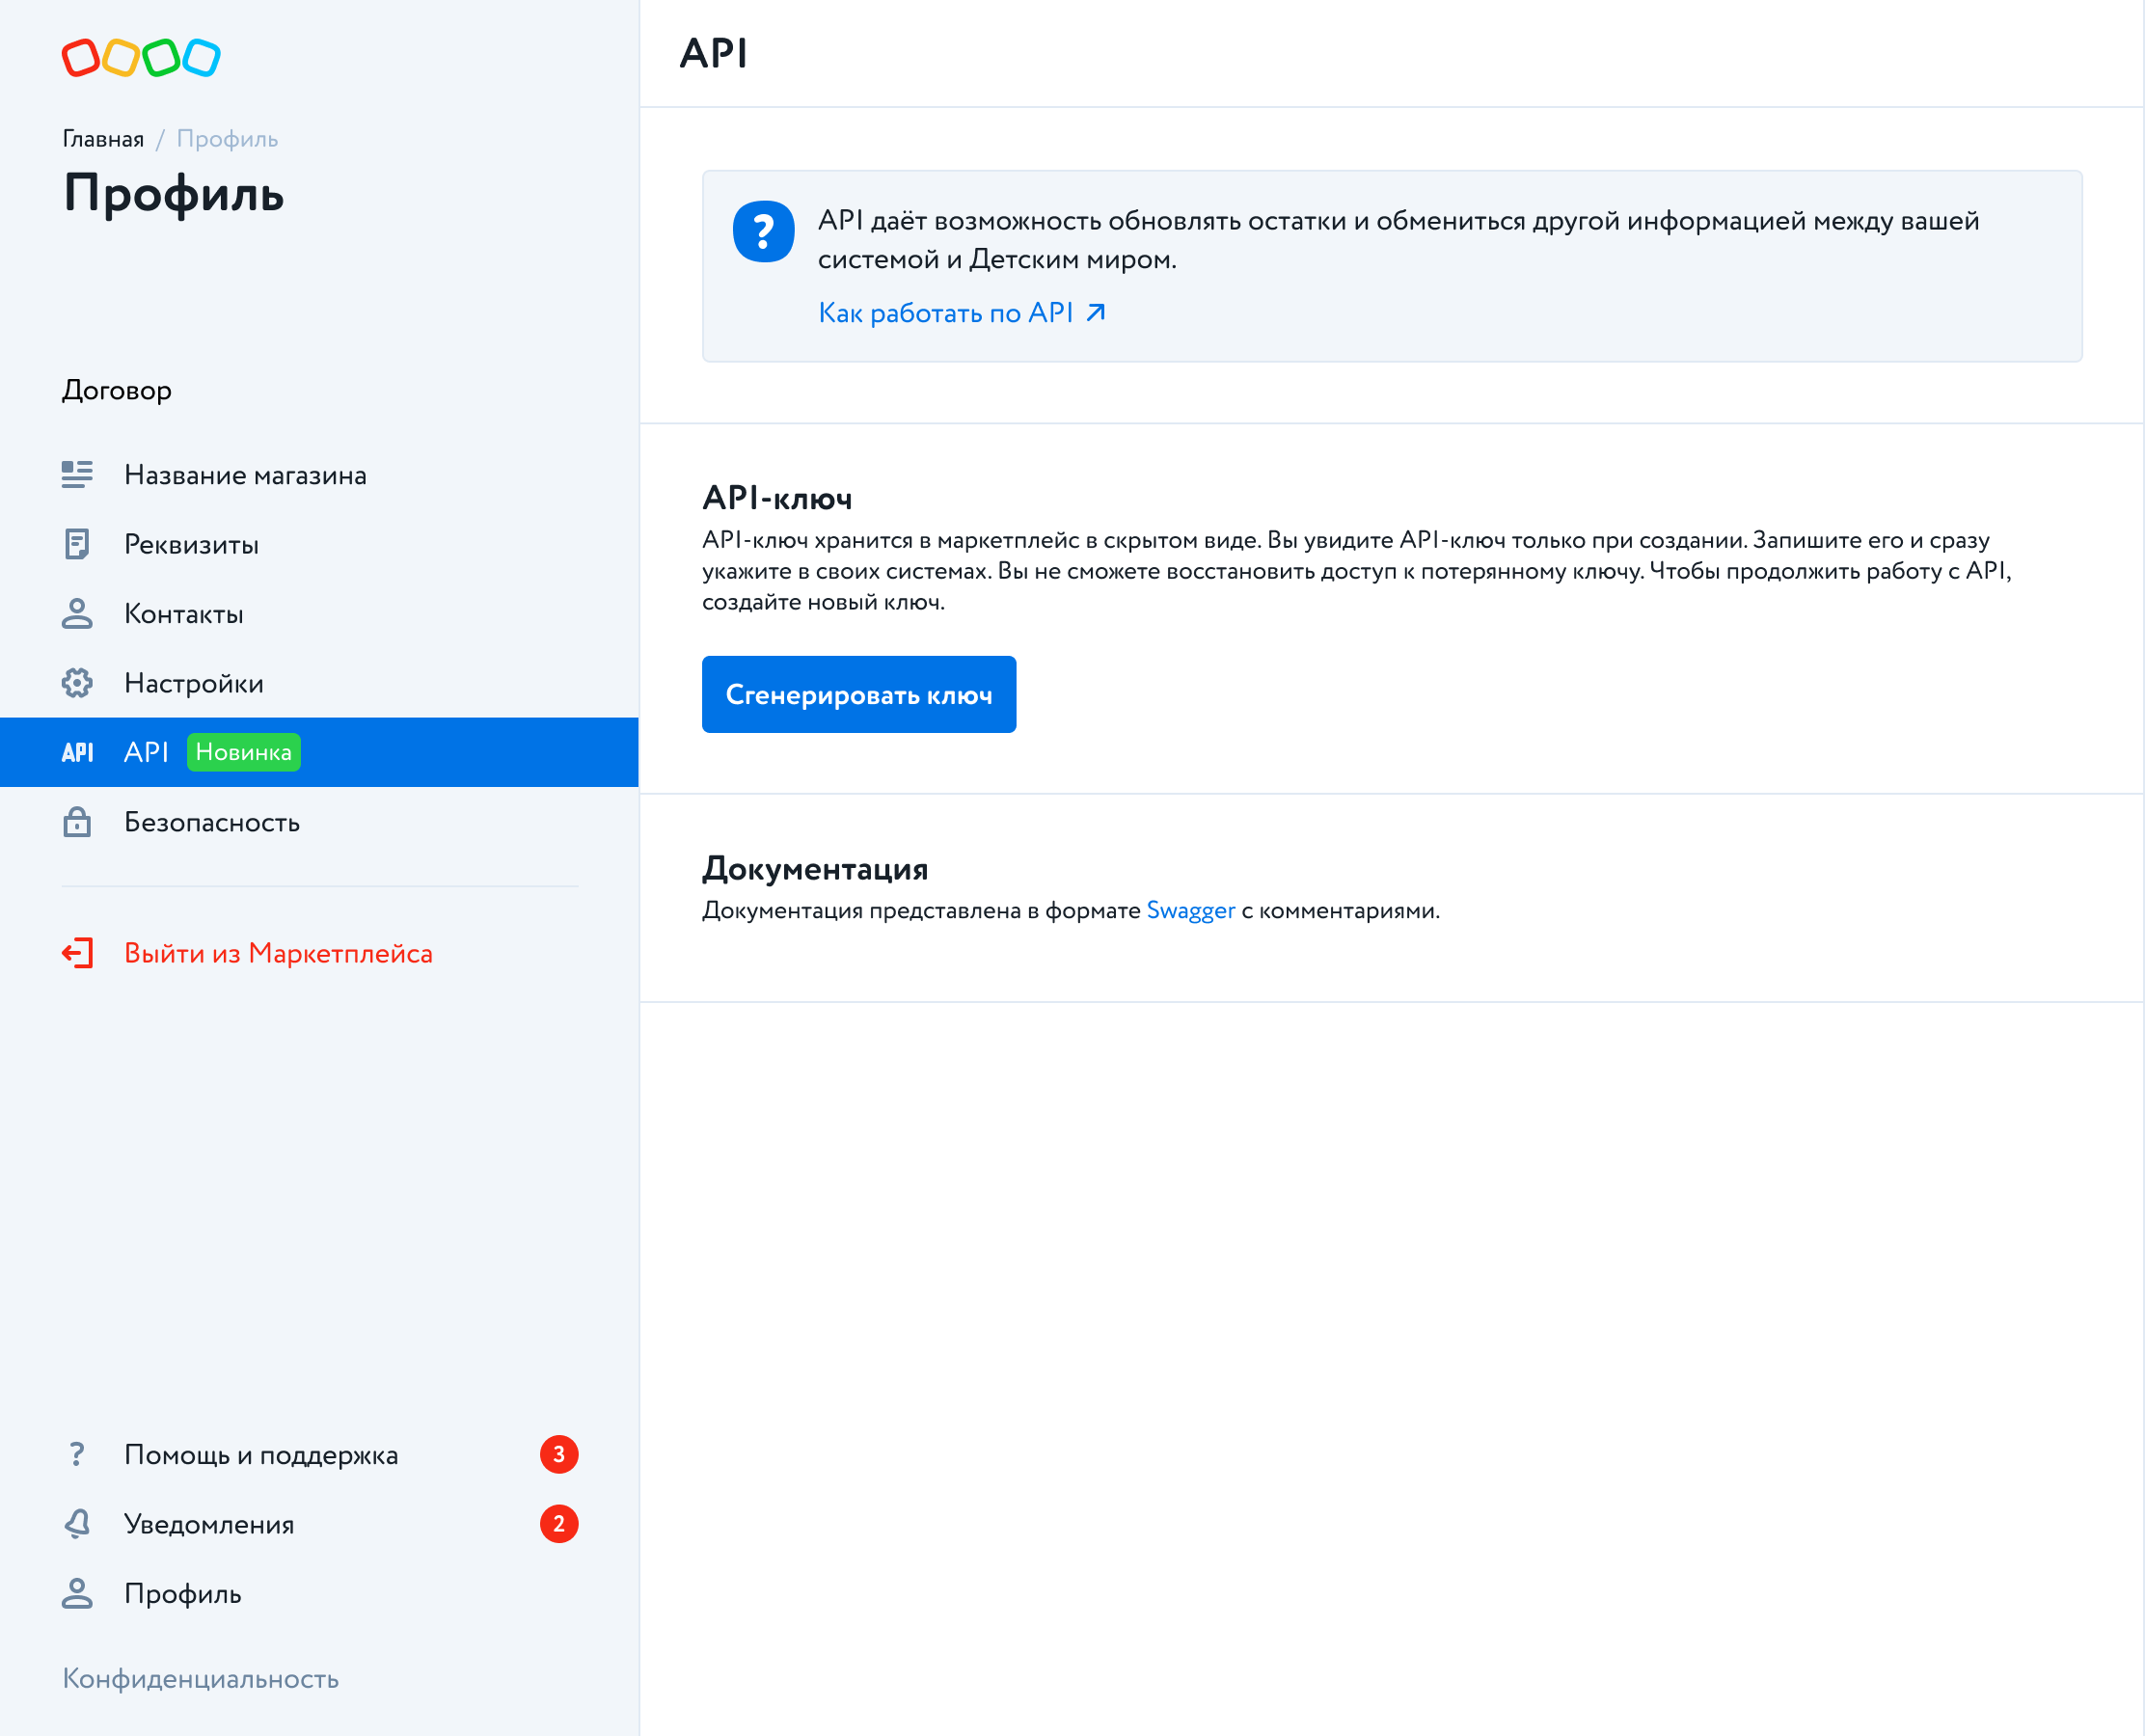Click the help question mark icon in sidebar
Screen dimensions: 2145x1736
pos(77,1454)
